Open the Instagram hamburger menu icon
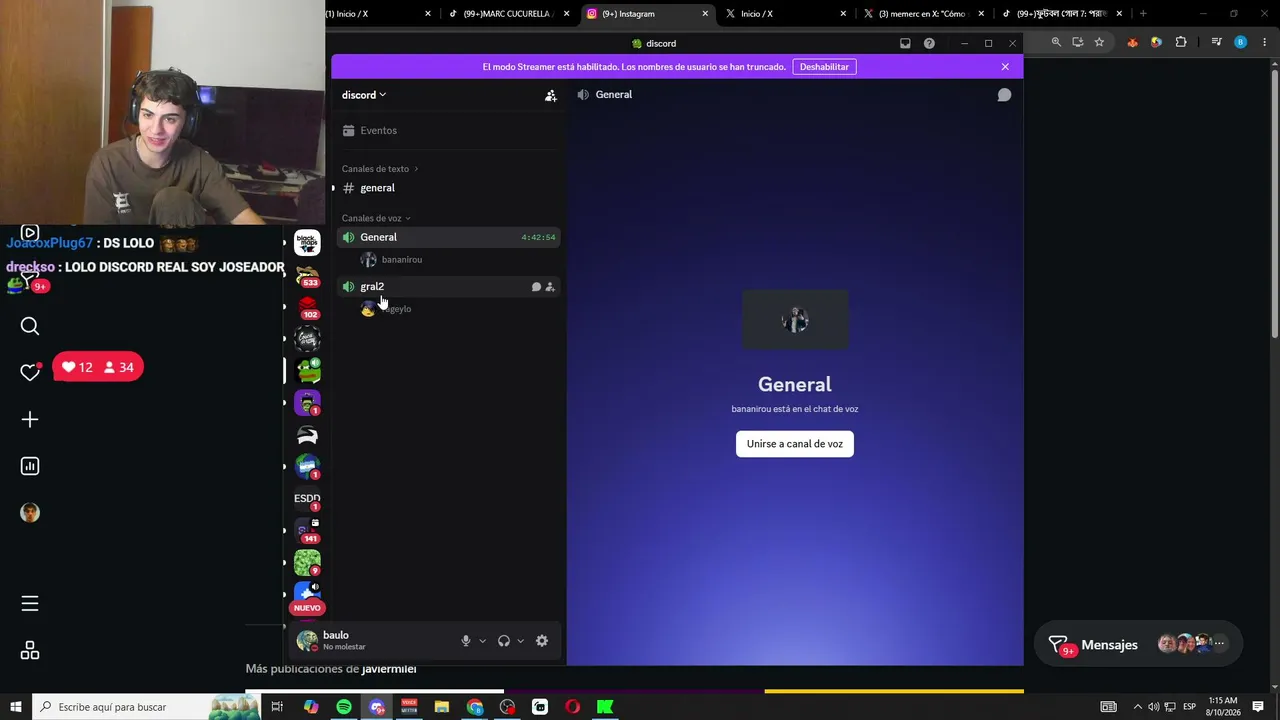The image size is (1280, 720). [x=30, y=603]
